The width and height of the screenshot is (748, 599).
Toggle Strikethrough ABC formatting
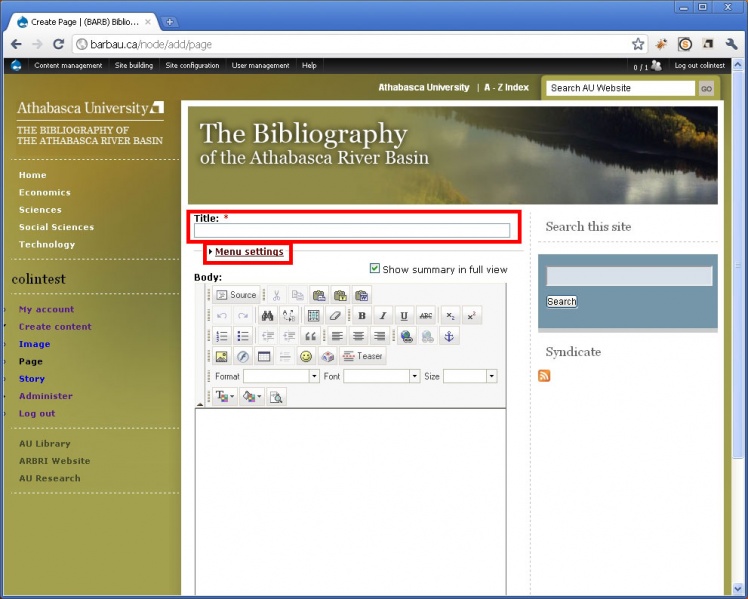[426, 315]
